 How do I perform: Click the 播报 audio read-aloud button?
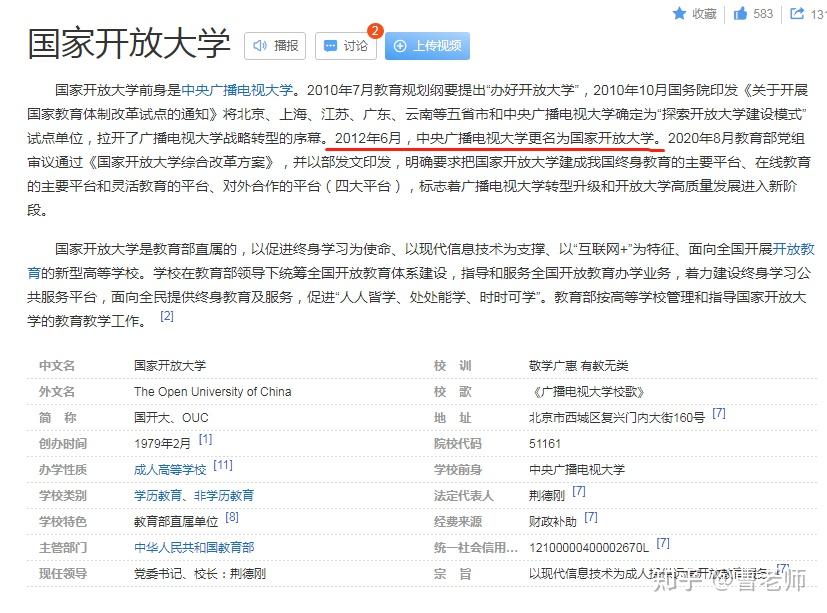pos(275,46)
